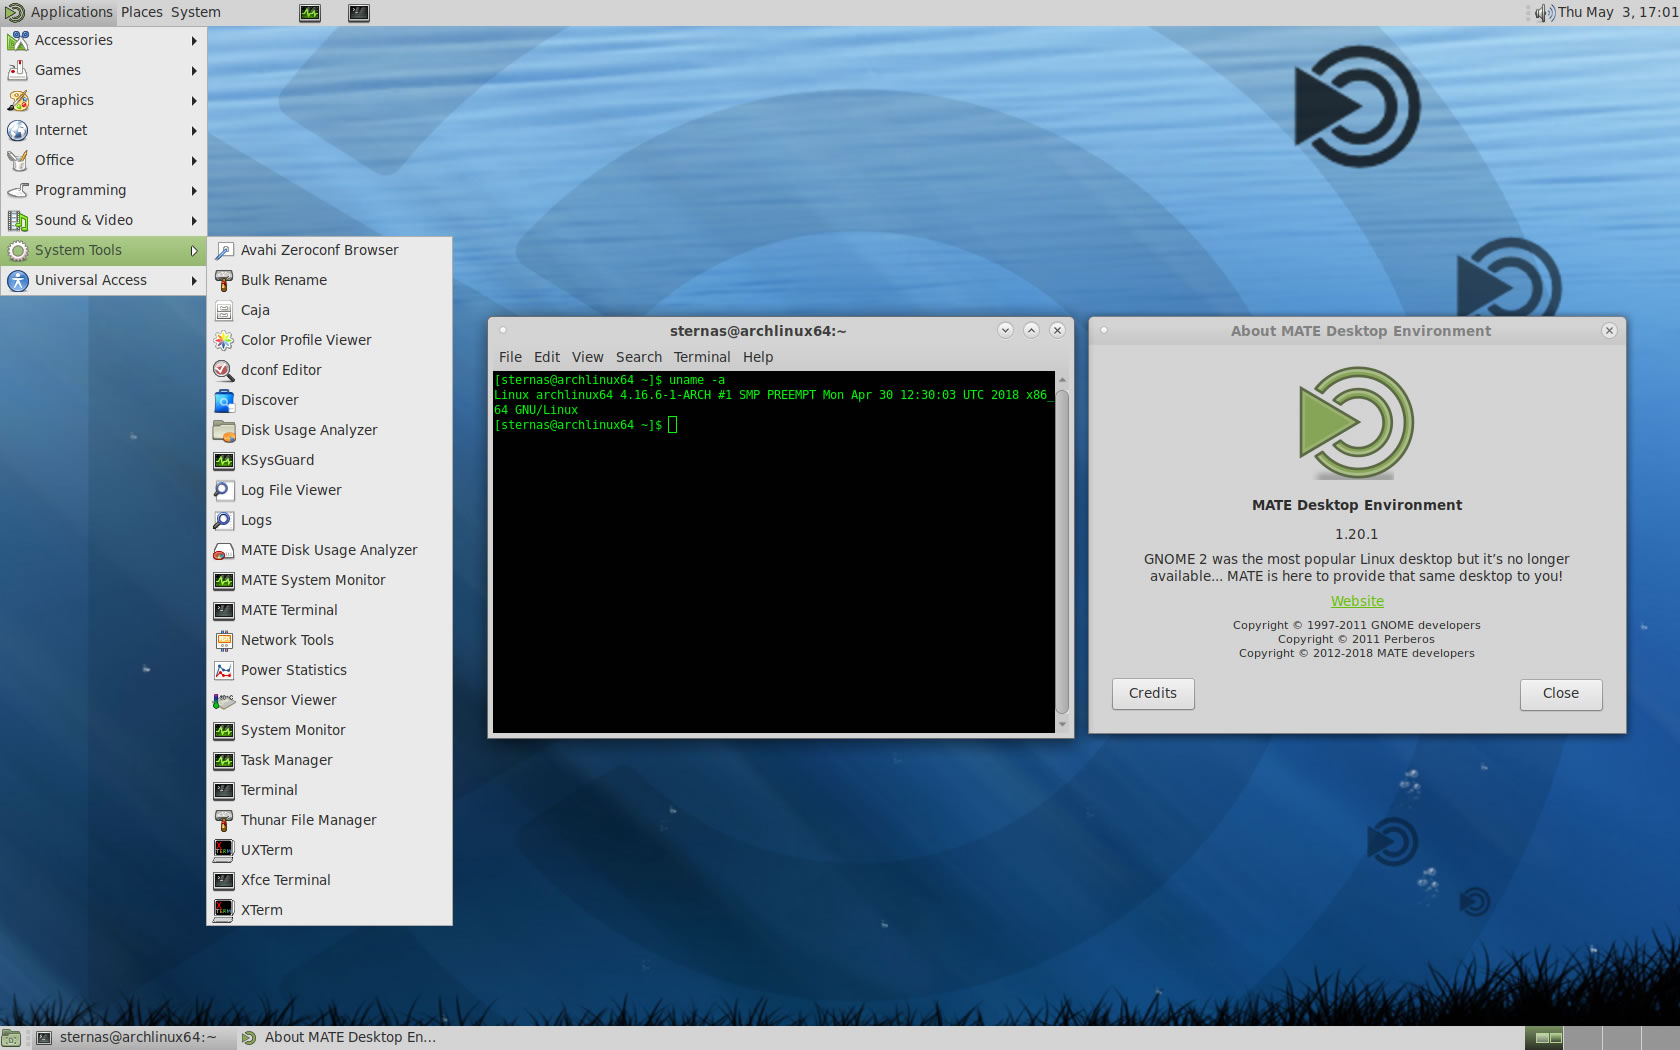The image size is (1680, 1050).
Task: Launch Power Statistics
Action: pos(329,670)
